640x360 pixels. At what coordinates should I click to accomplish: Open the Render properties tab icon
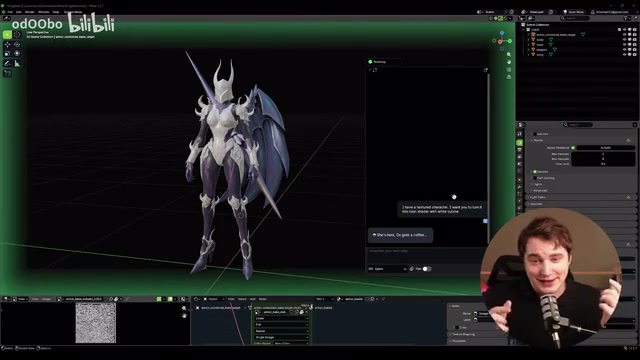click(520, 142)
